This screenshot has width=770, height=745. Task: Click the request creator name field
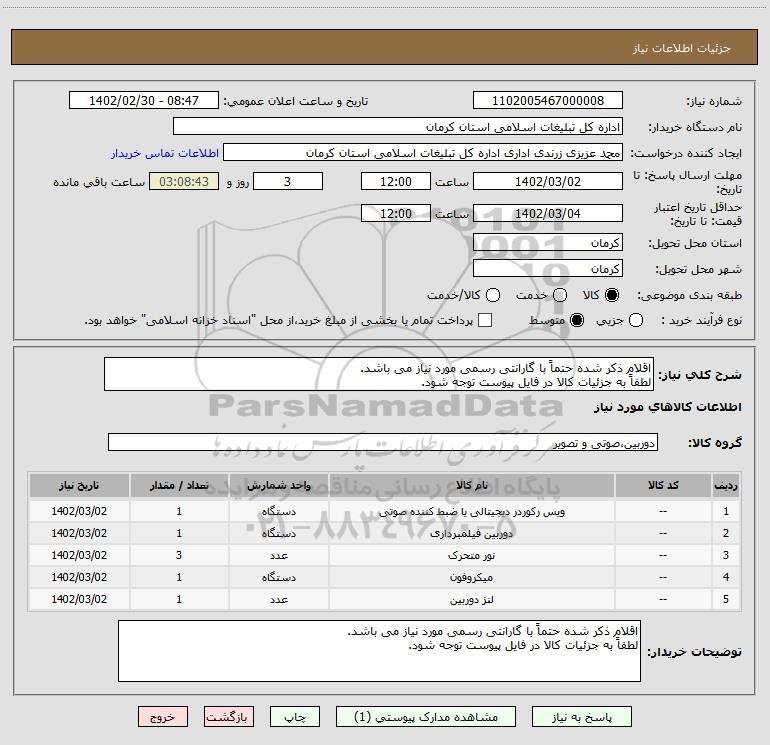pos(423,153)
